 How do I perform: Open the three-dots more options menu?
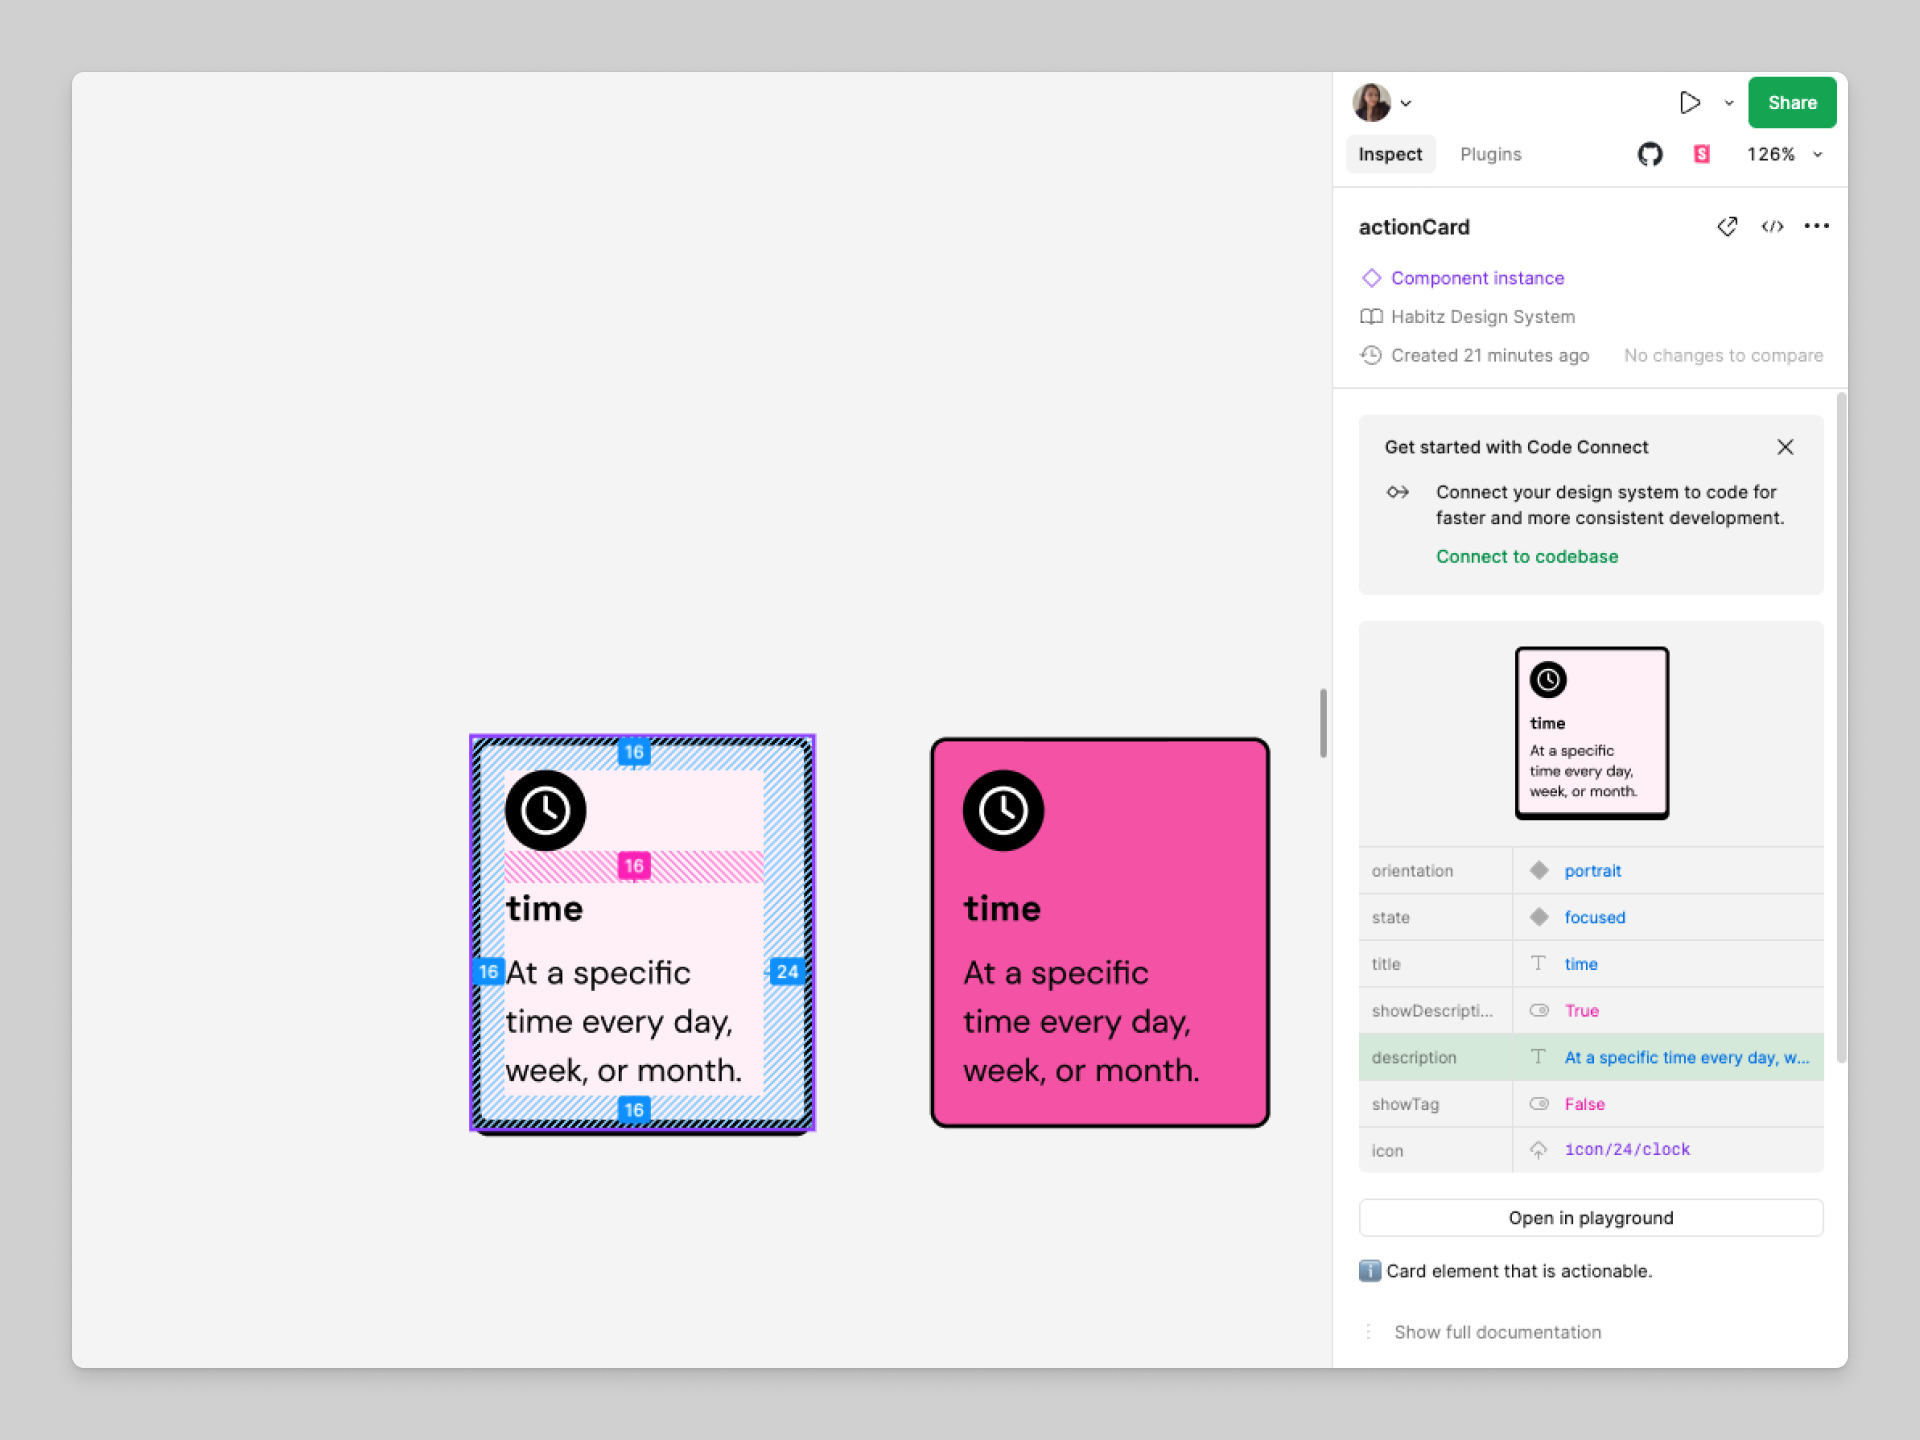click(x=1816, y=227)
